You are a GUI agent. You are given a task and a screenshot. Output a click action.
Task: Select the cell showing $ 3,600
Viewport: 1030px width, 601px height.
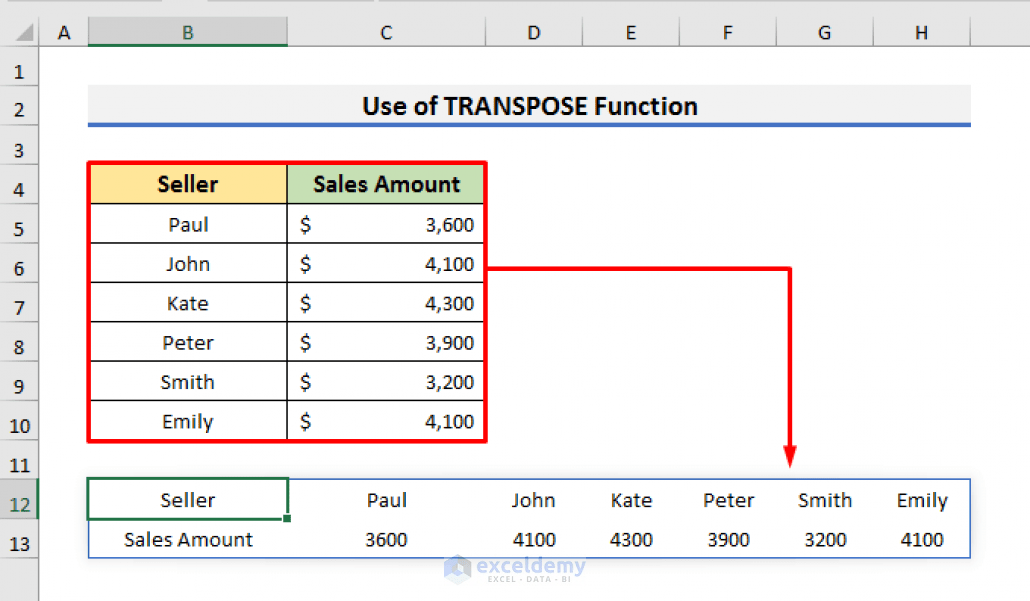click(x=386, y=224)
